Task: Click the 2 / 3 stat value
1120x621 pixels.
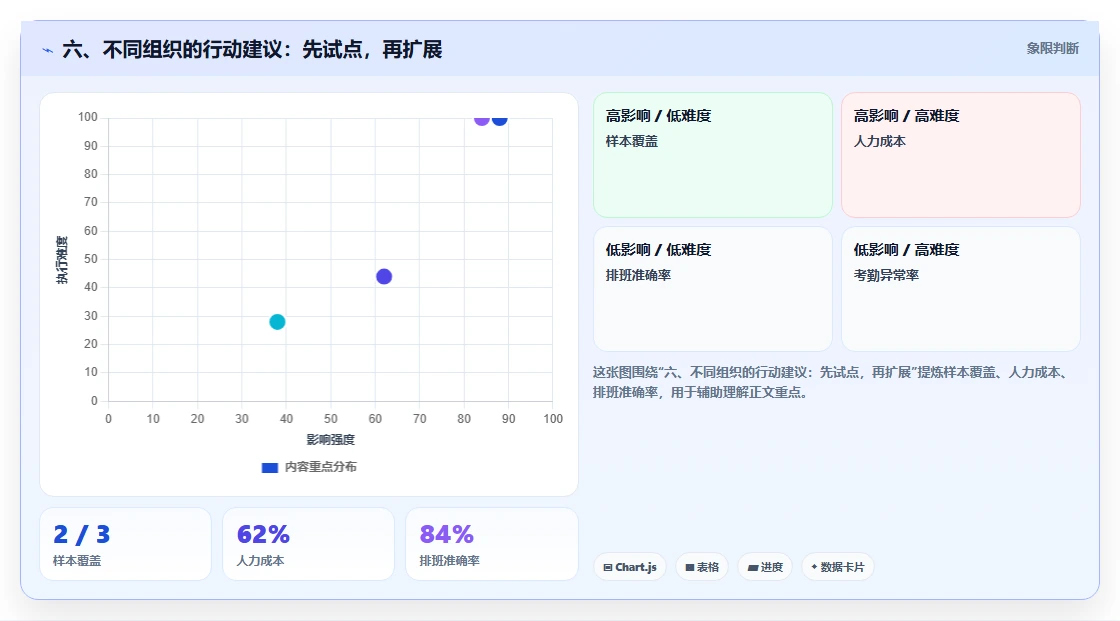Action: coord(81,535)
